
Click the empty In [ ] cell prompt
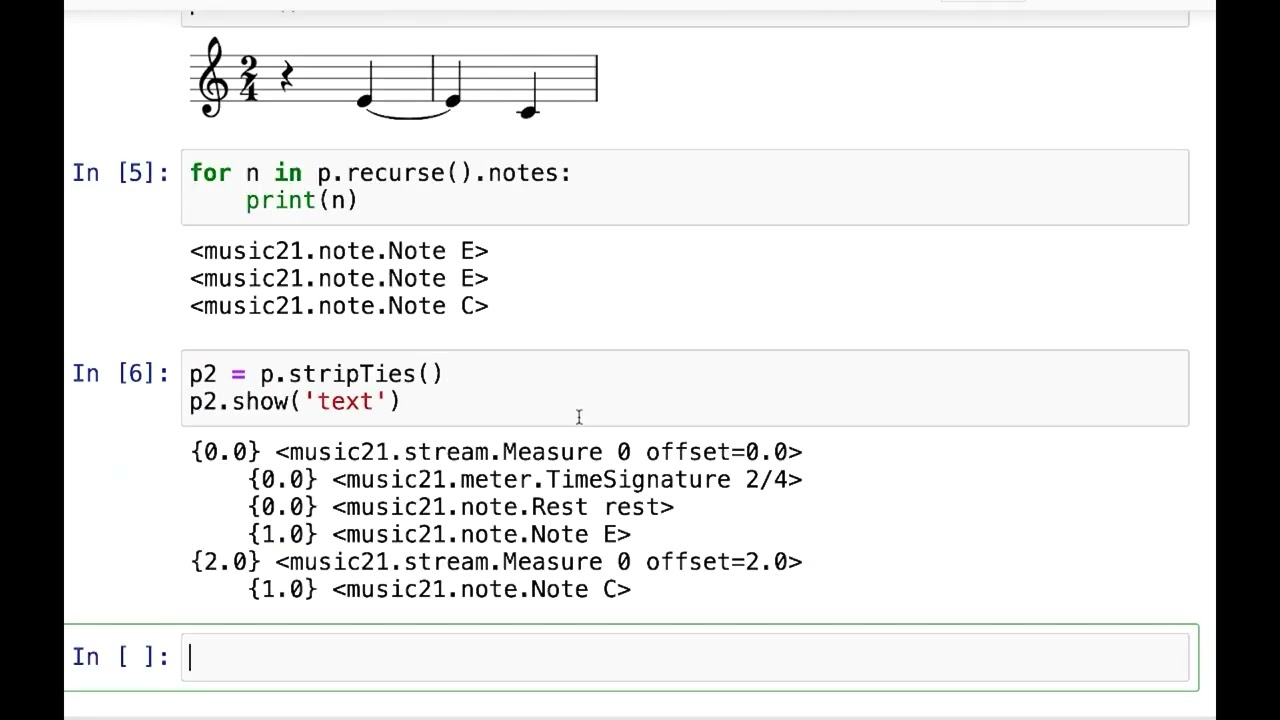(x=120, y=657)
